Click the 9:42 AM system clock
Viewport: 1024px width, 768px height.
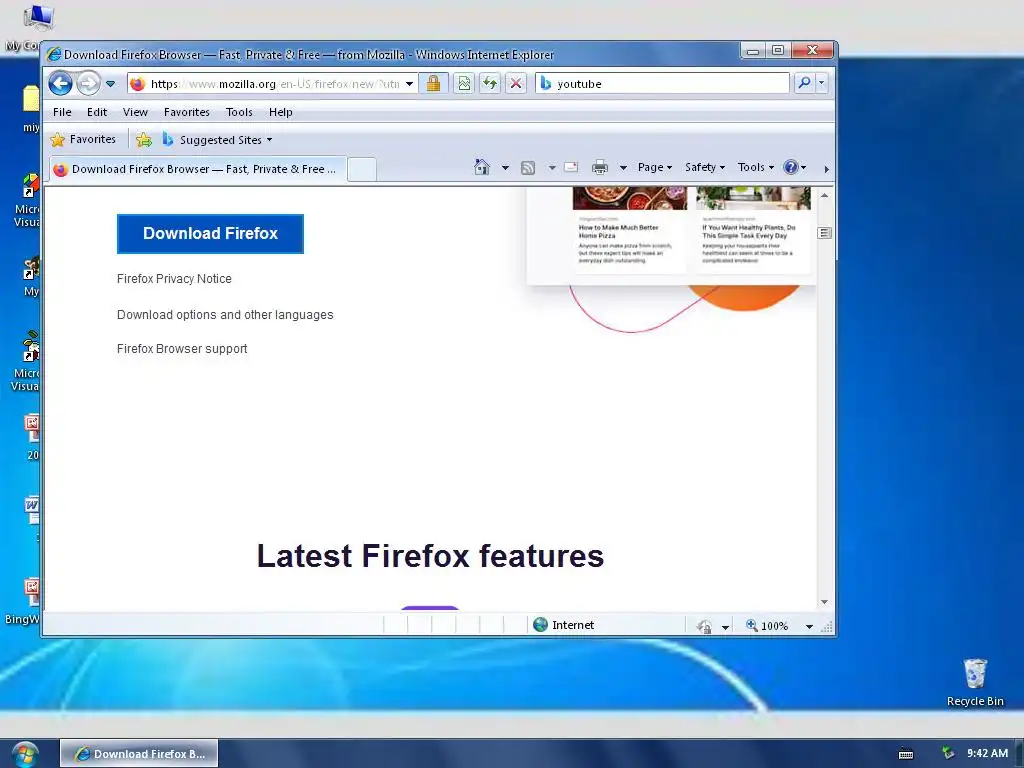click(987, 753)
